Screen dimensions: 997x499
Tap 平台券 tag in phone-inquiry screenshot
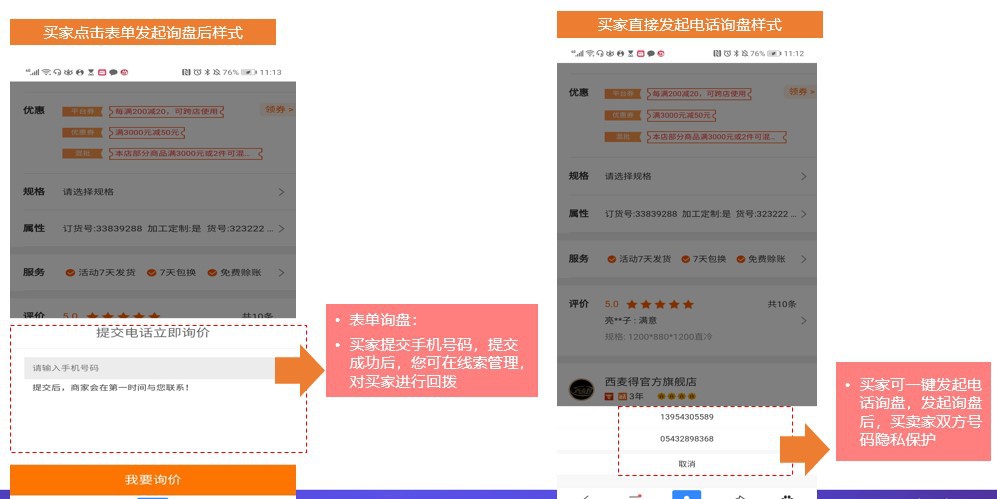point(623,93)
